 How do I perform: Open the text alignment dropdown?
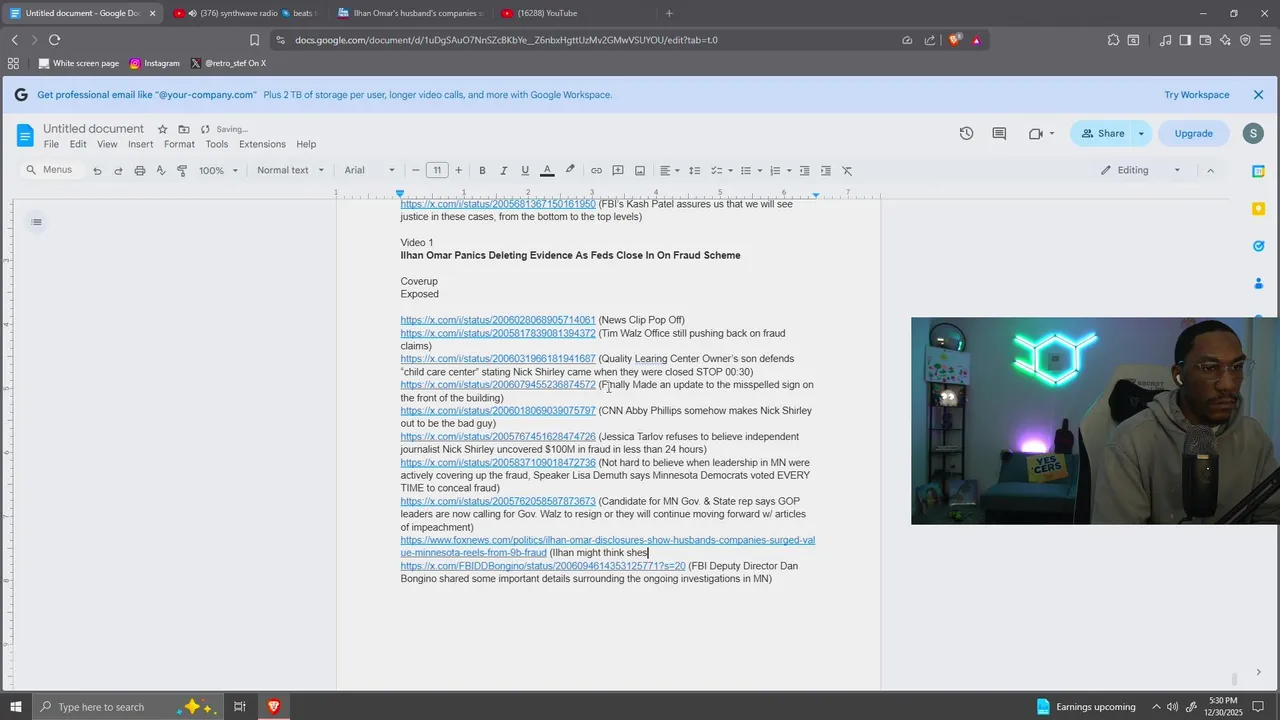click(669, 171)
